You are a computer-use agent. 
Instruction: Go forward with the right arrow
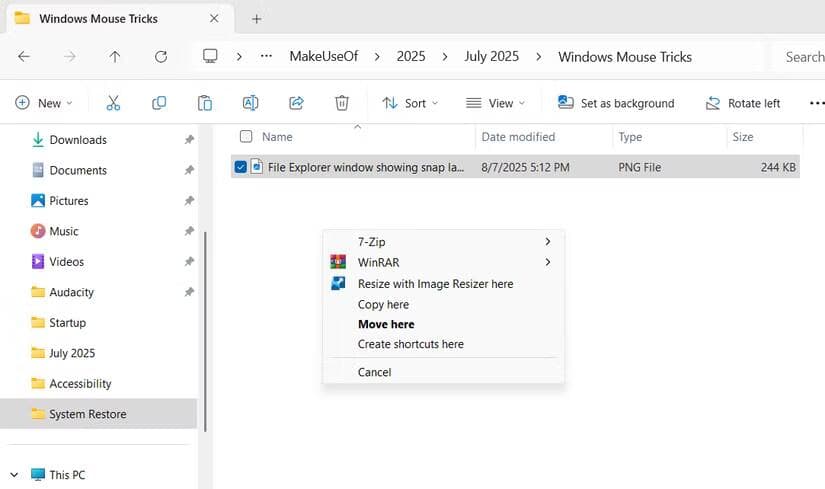pos(69,56)
